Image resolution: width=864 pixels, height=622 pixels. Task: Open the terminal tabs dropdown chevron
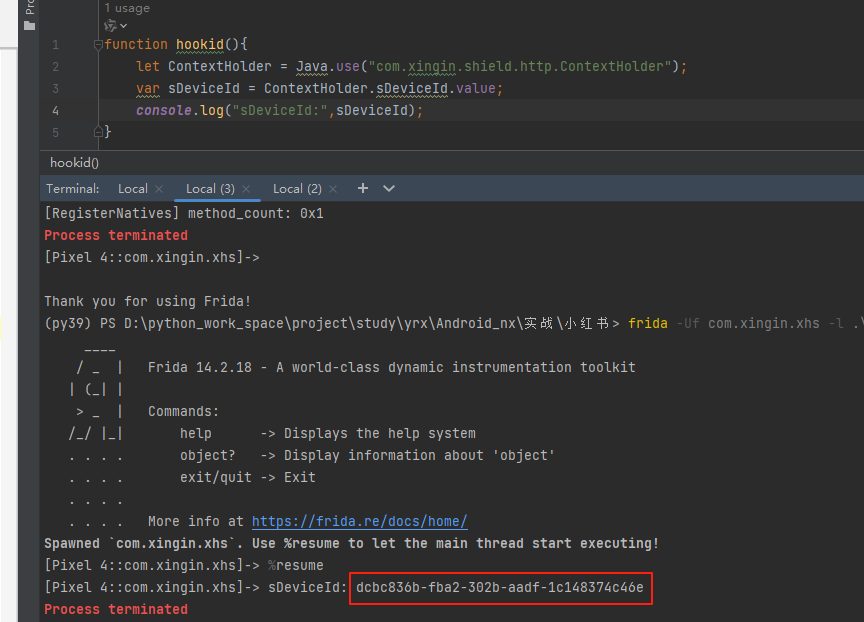(x=389, y=188)
